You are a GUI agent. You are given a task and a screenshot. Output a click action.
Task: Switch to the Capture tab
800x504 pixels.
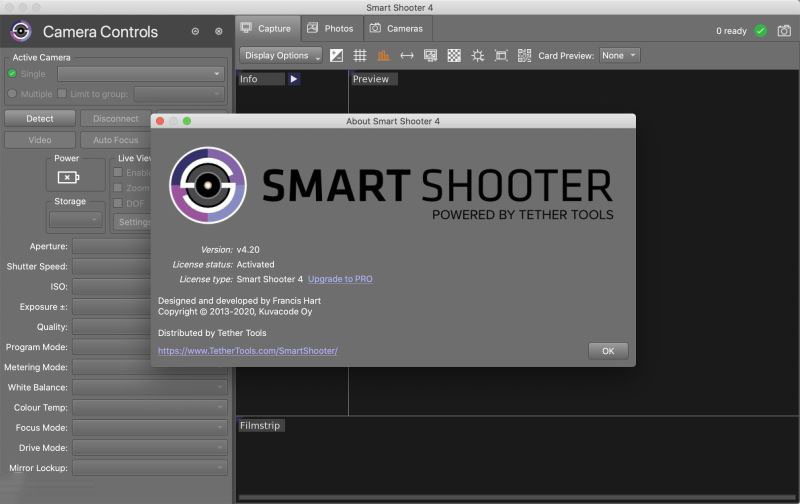pyautogui.click(x=267, y=29)
